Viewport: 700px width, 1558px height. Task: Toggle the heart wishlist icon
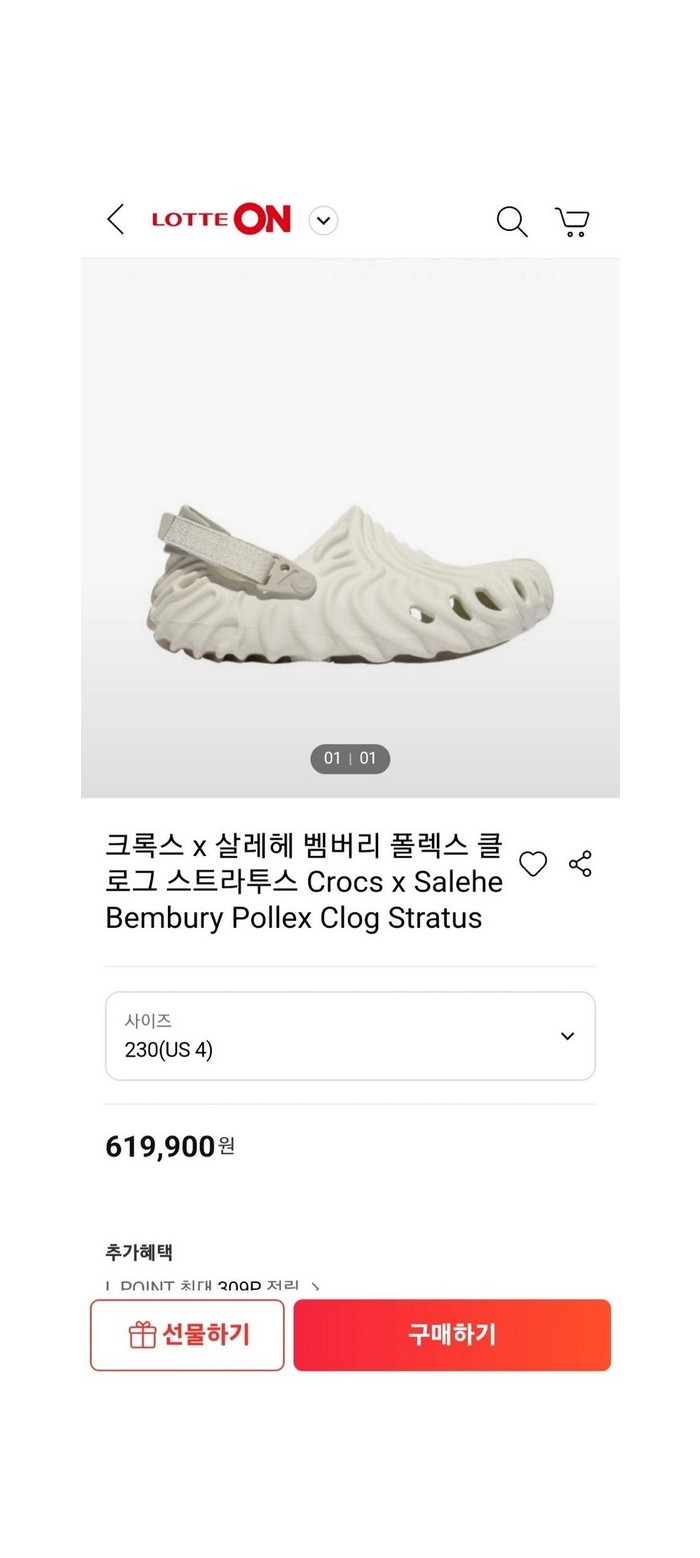[533, 864]
